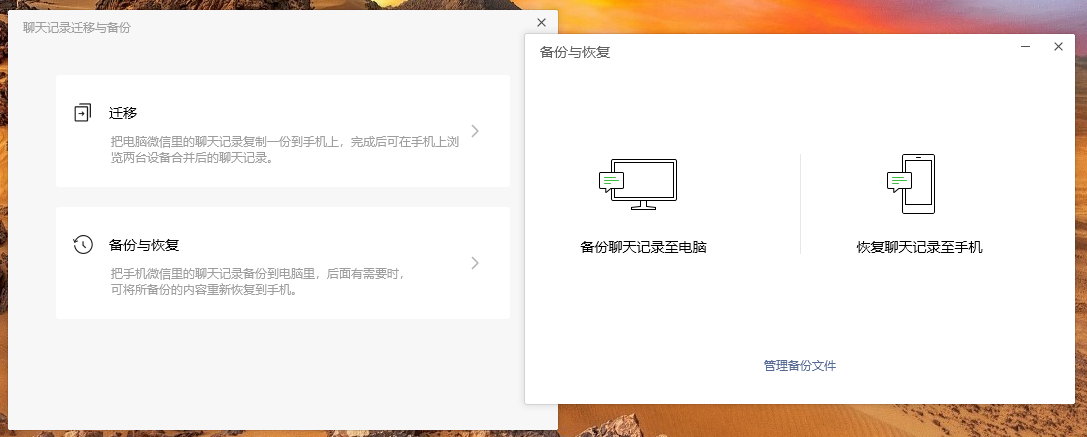Viewport: 1087px width, 437px height.
Task: Click the migration description text about 电脑微信
Action: [286, 149]
